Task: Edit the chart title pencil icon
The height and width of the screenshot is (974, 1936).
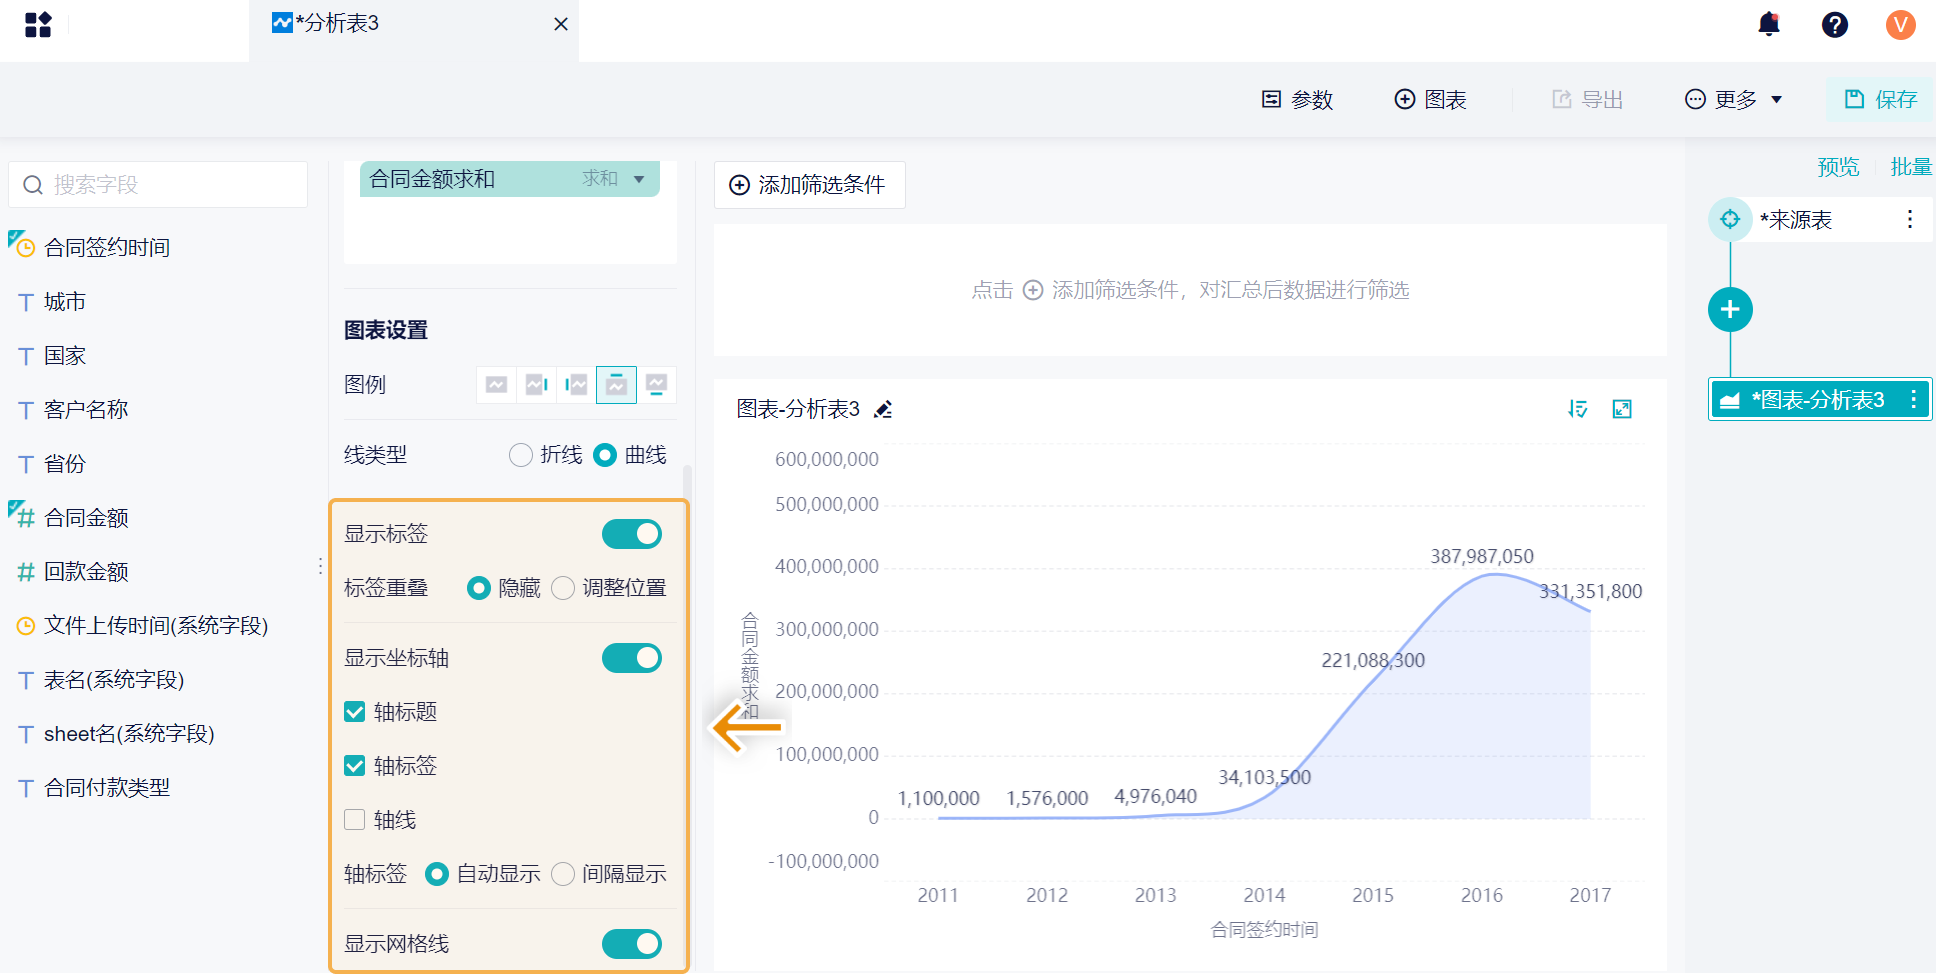Action: [883, 409]
